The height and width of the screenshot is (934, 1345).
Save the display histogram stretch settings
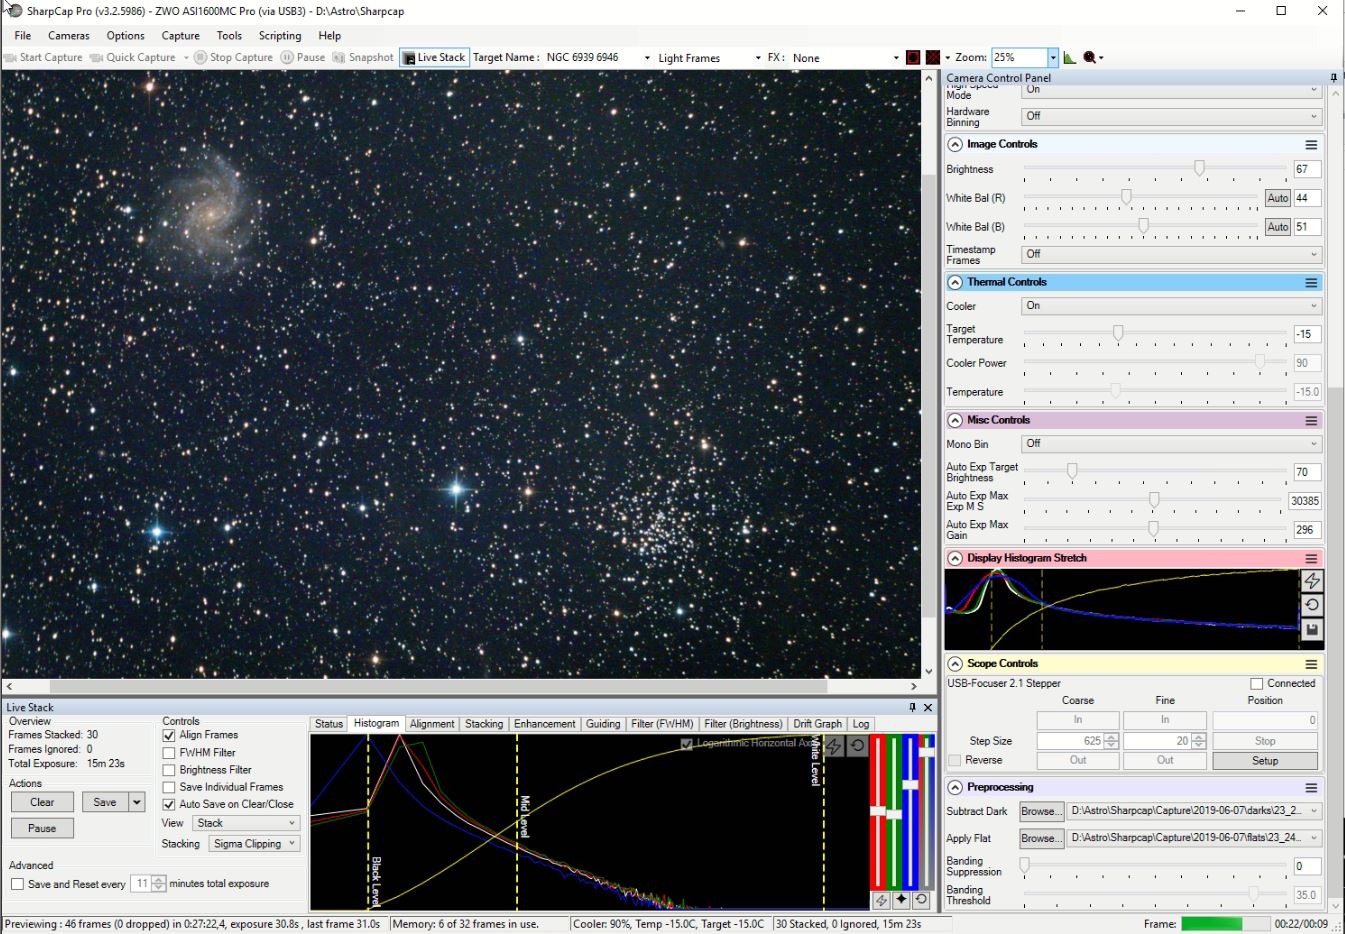[x=1311, y=629]
